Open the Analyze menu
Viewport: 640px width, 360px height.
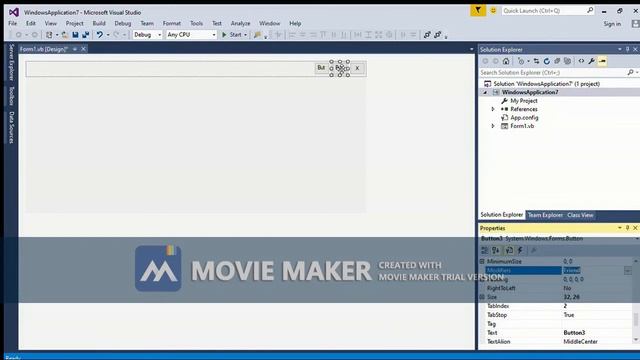(240, 23)
